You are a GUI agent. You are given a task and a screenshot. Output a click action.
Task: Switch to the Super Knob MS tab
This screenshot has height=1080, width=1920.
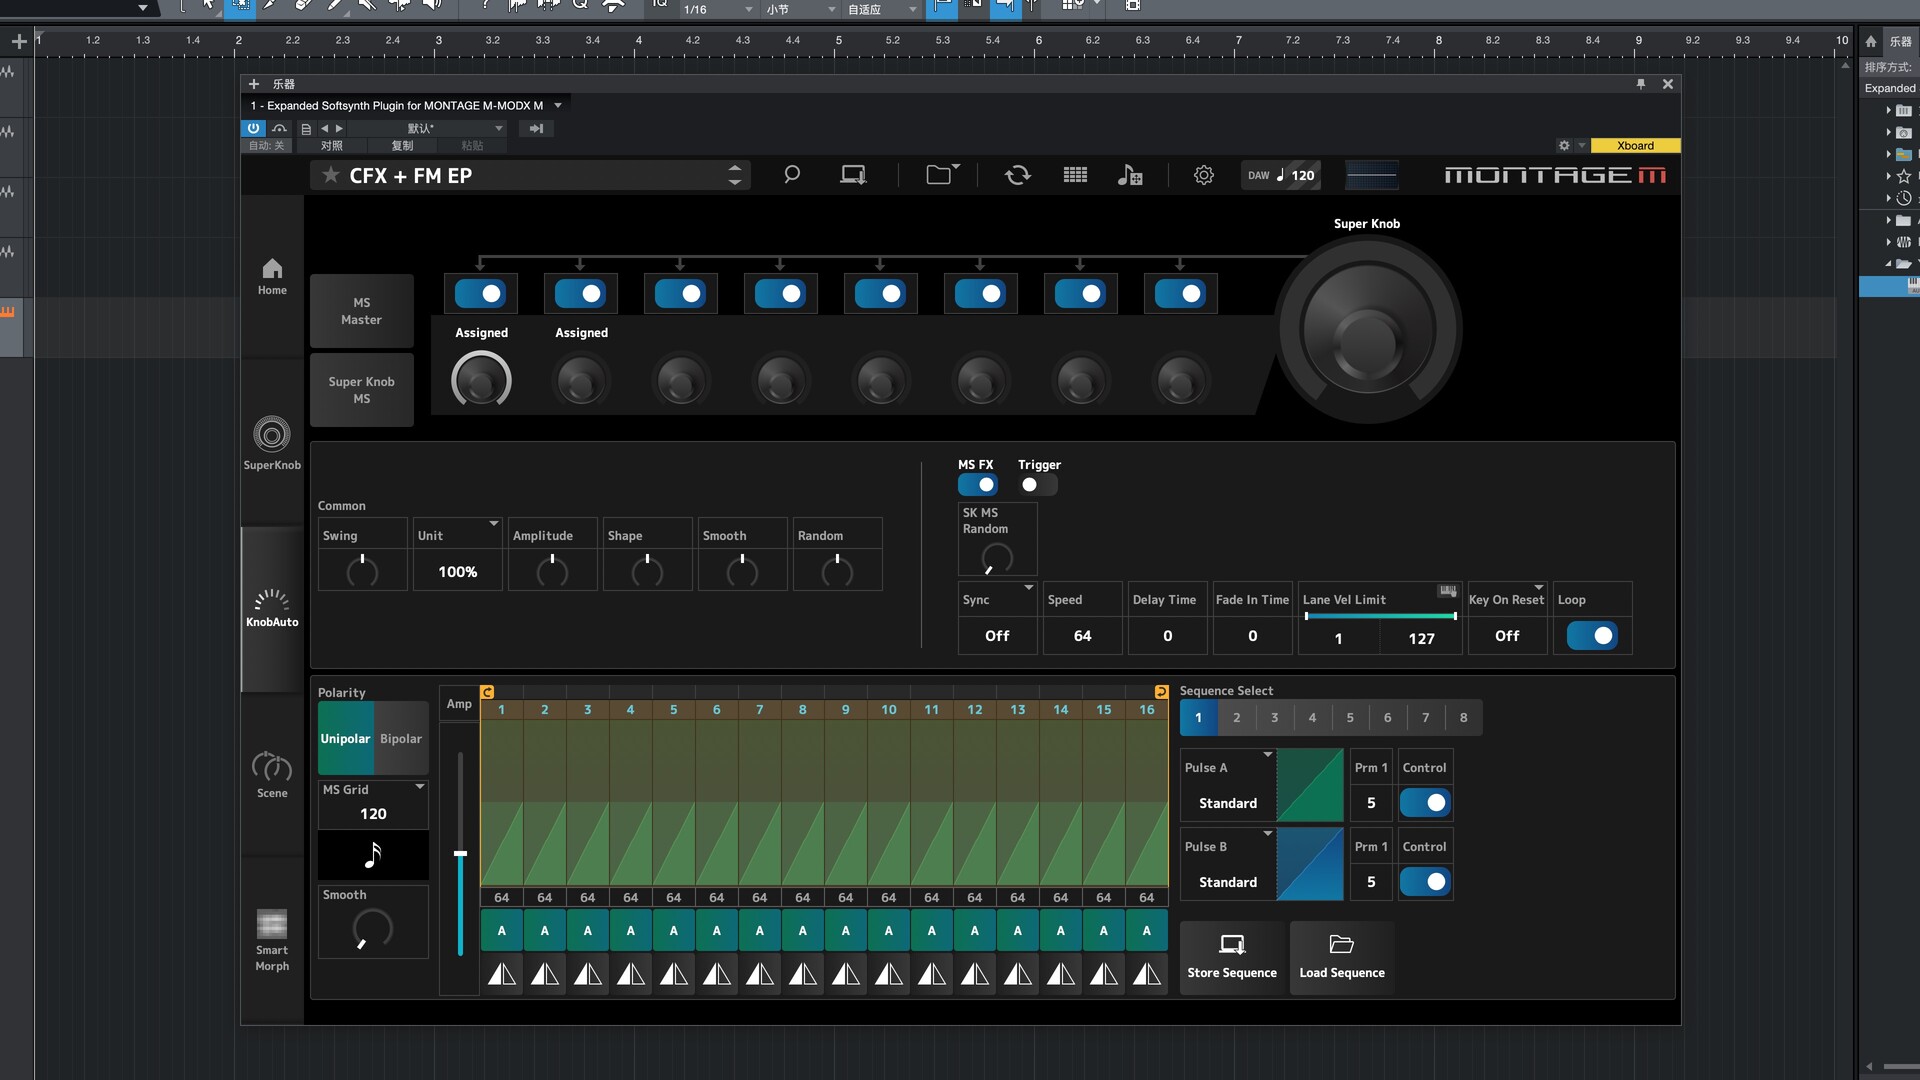[x=361, y=390]
